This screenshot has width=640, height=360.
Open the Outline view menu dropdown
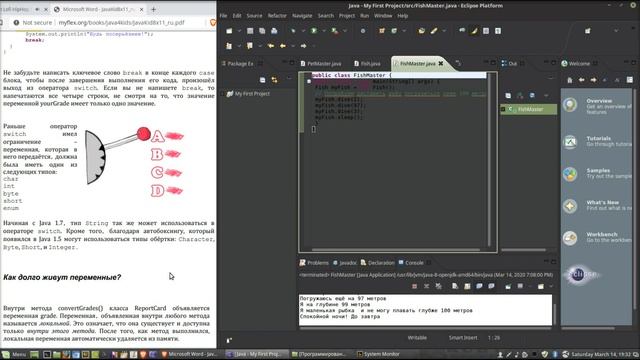click(x=546, y=96)
